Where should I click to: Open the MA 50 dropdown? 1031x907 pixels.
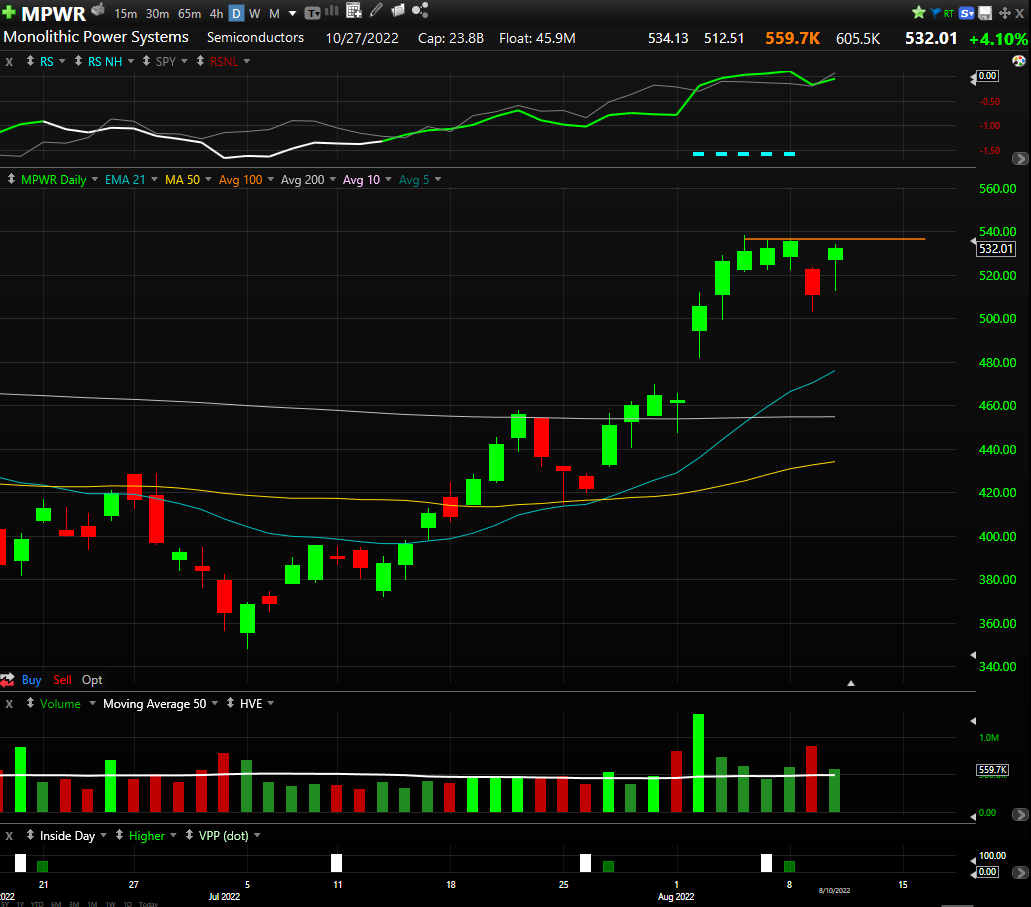(x=208, y=179)
